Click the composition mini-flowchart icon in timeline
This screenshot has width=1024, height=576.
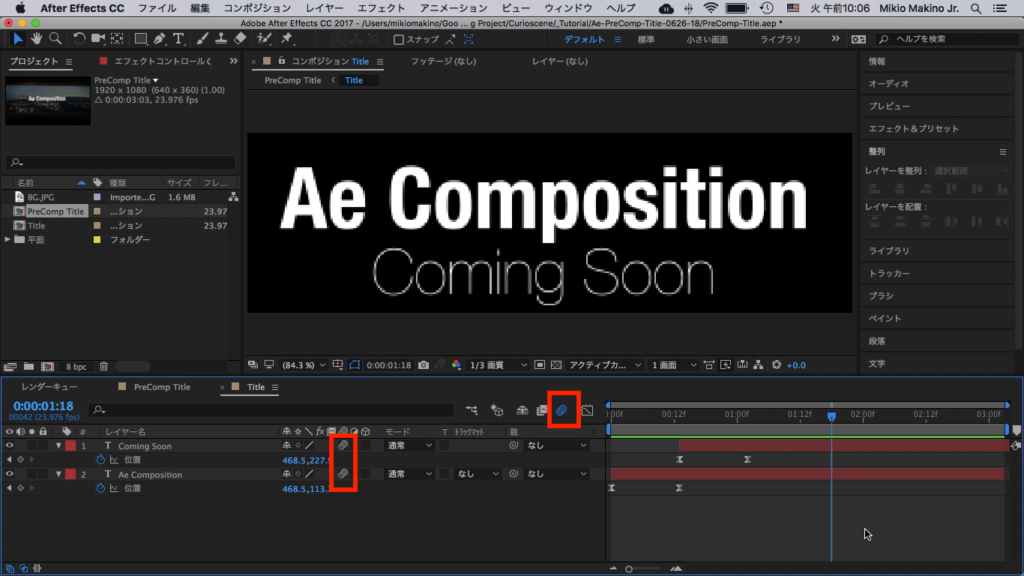click(x=472, y=410)
